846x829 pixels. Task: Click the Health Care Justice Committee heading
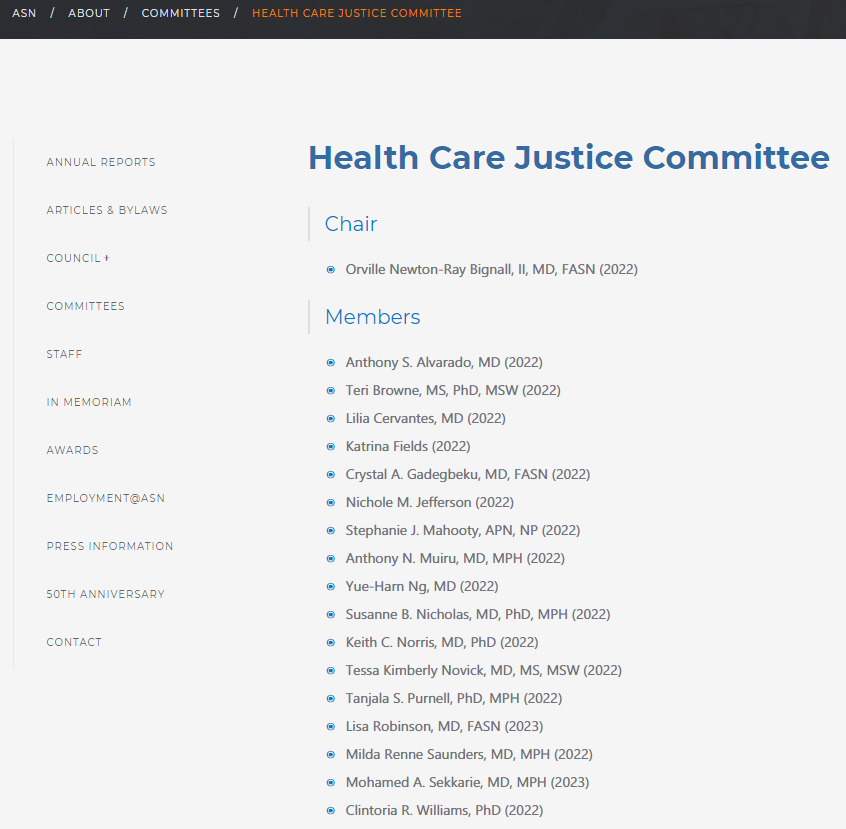point(569,158)
